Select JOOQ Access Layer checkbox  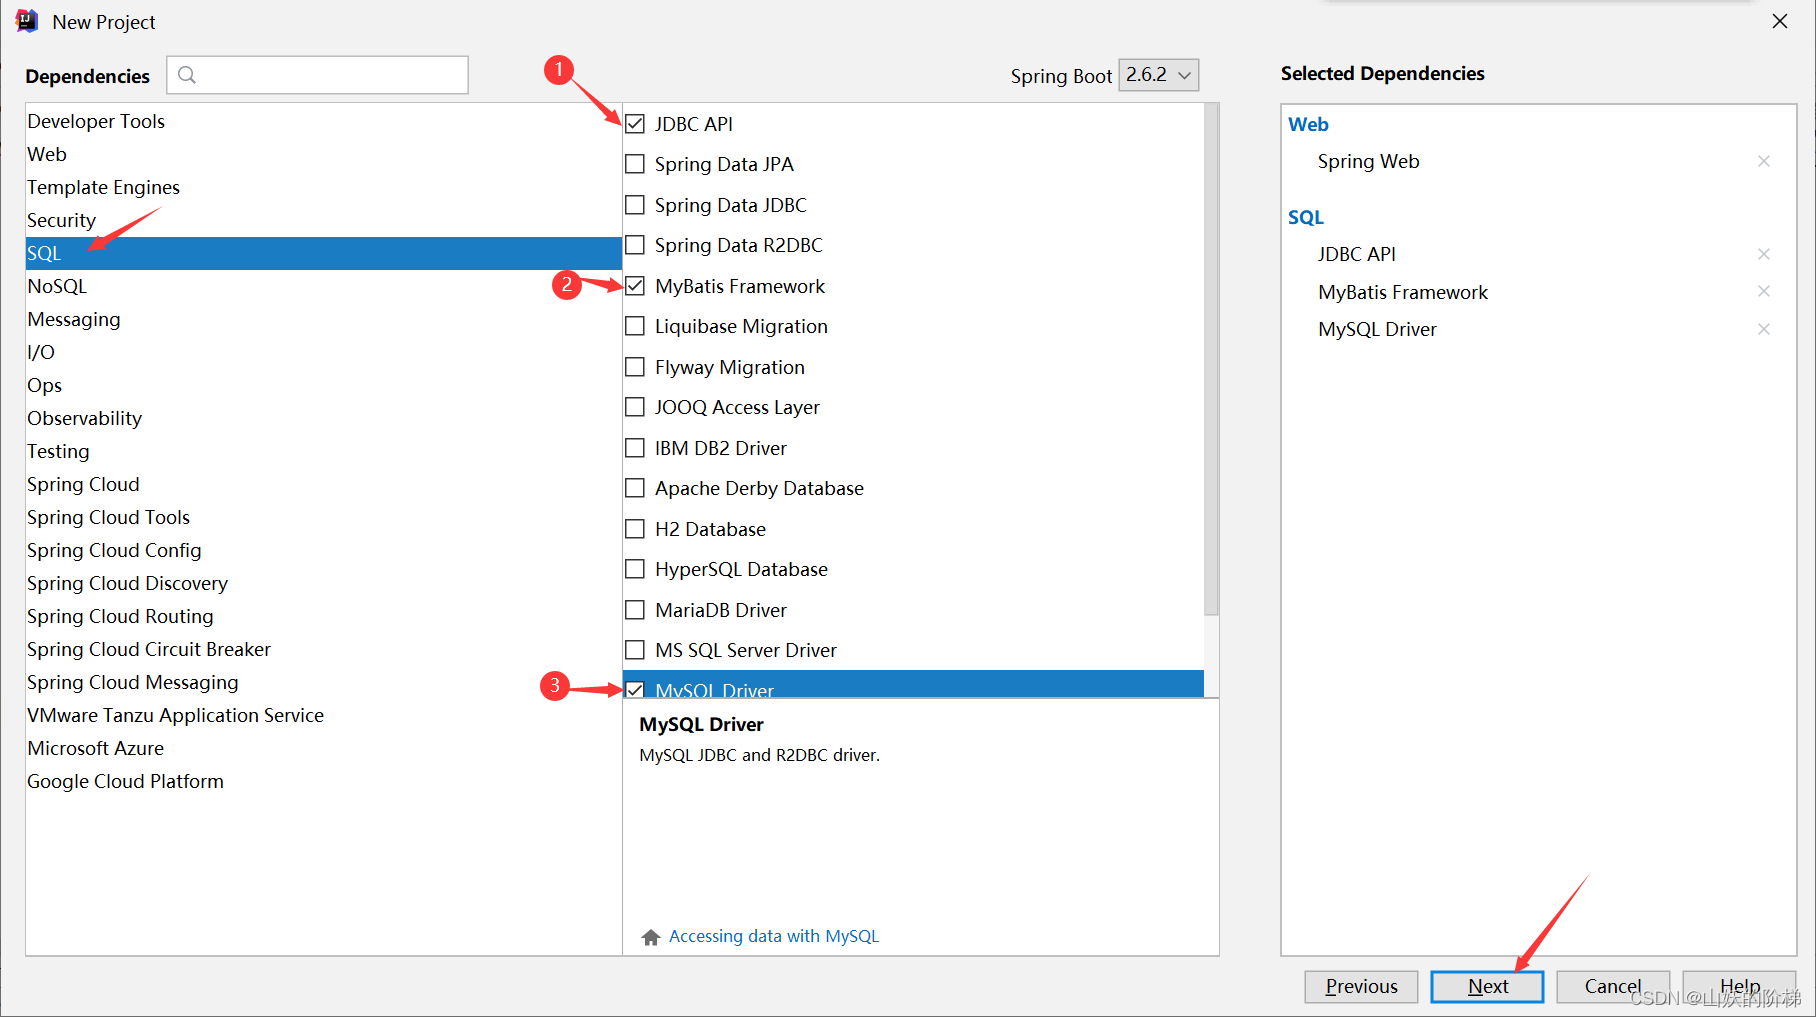pyautogui.click(x=635, y=407)
